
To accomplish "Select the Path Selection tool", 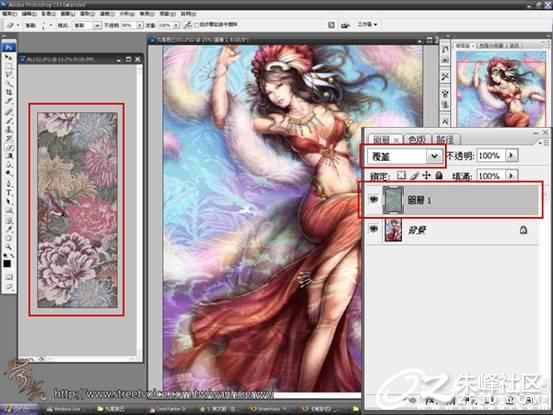I will pos(8,202).
